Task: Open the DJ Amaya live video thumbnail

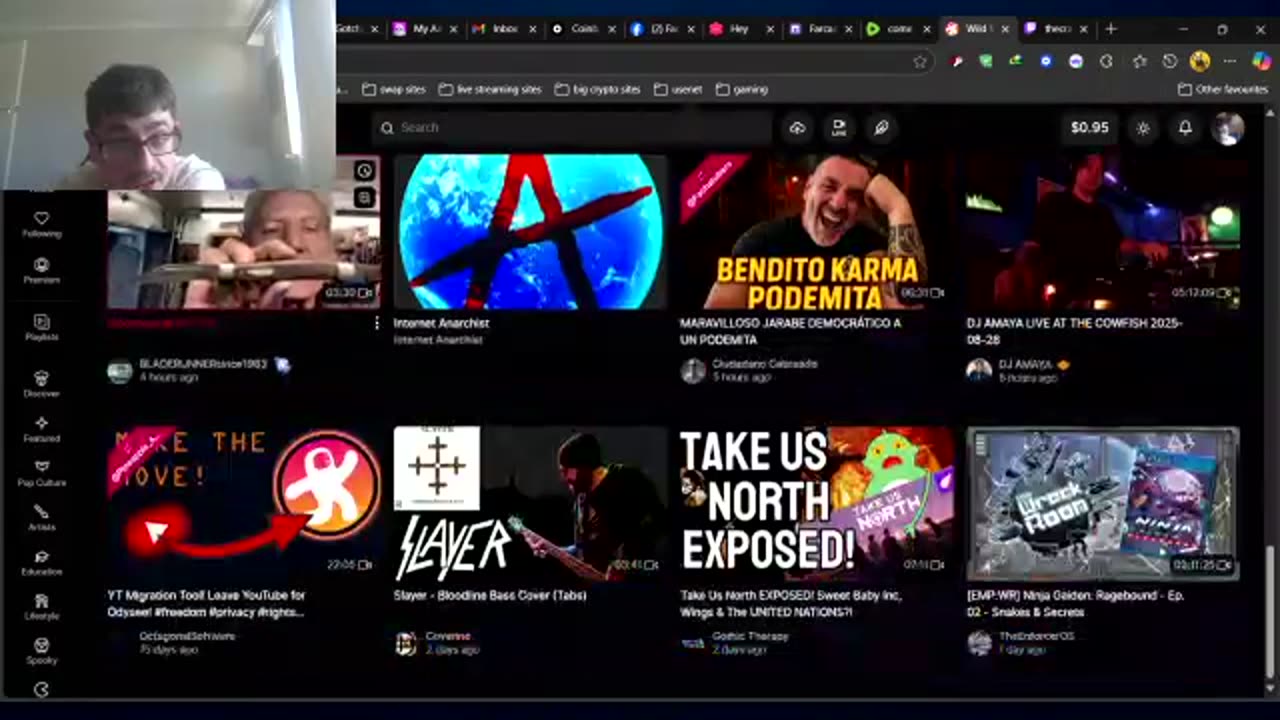Action: 1103,231
